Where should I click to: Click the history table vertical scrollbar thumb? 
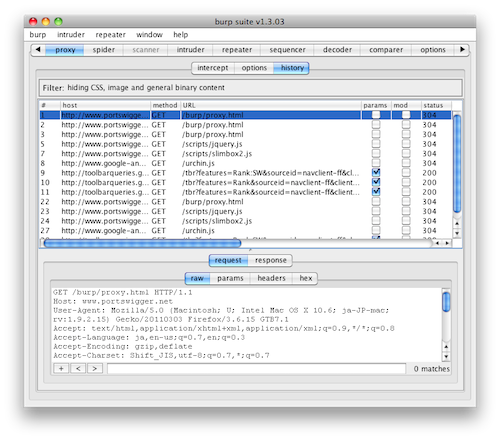click(x=457, y=163)
